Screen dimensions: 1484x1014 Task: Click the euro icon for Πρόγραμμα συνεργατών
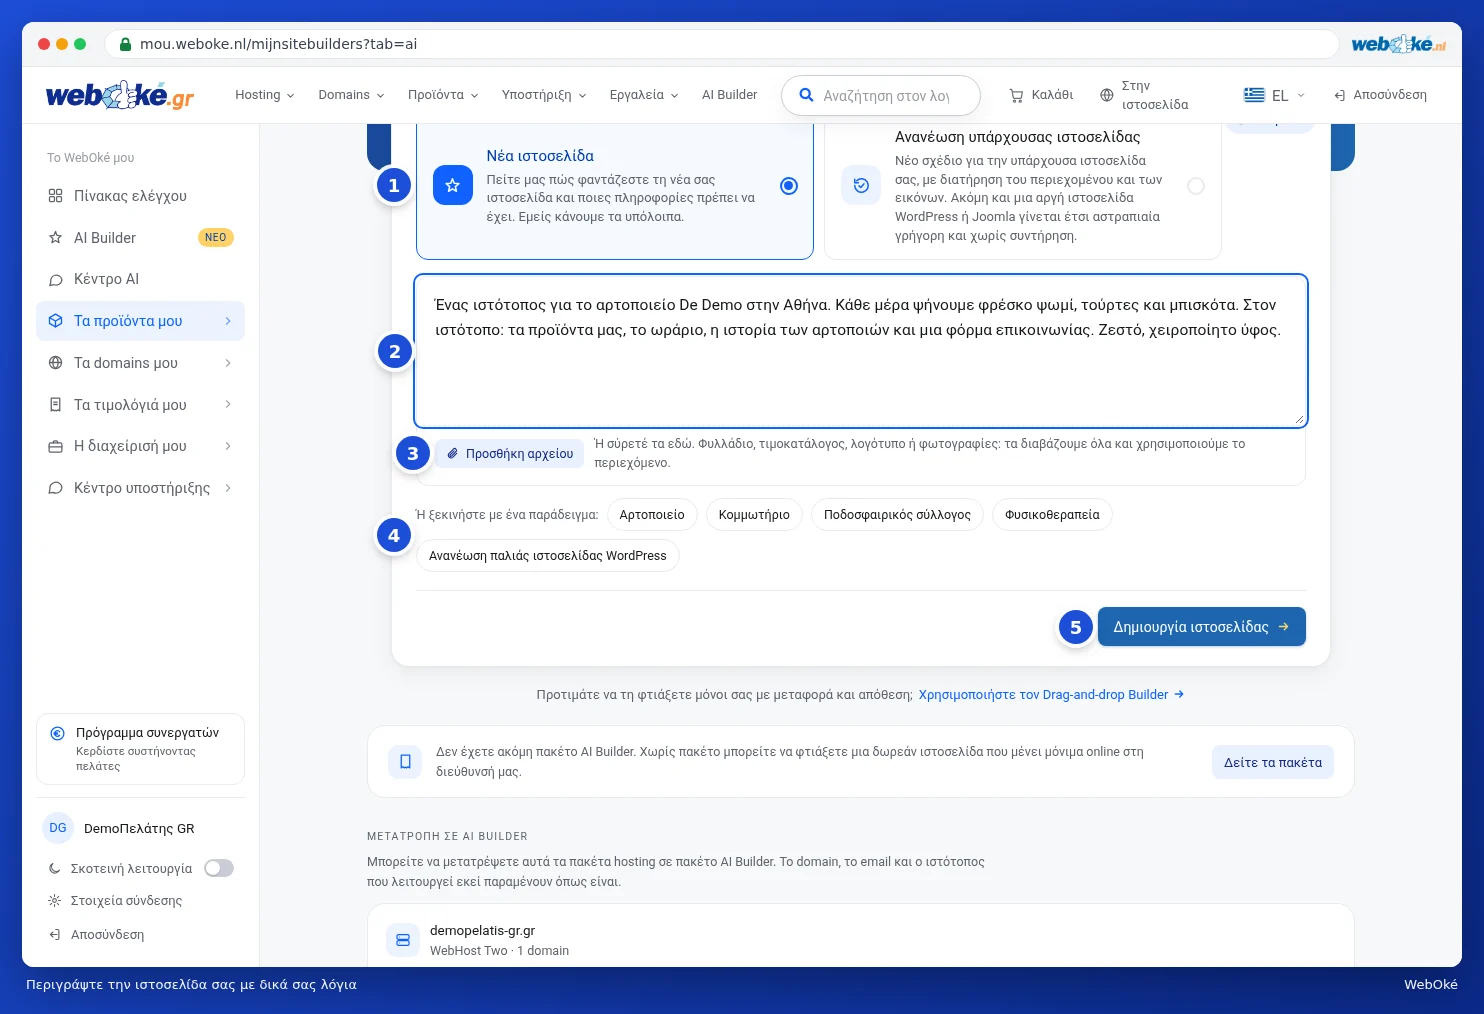[58, 733]
